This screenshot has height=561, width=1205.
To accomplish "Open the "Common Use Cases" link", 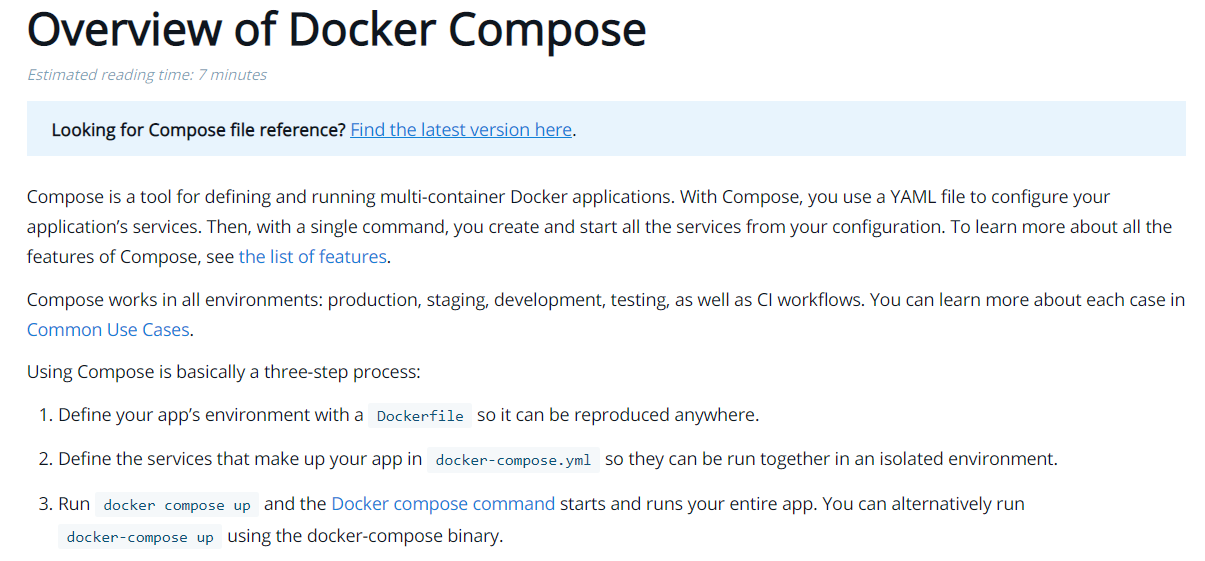I will coord(108,330).
